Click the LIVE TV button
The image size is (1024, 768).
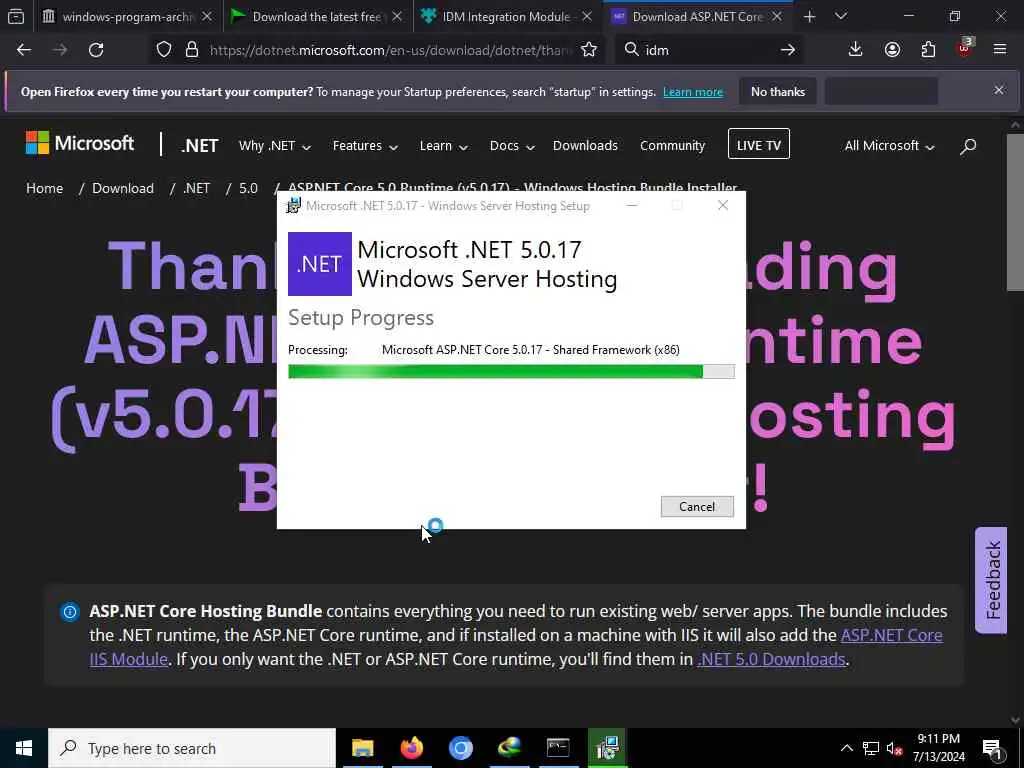759,144
